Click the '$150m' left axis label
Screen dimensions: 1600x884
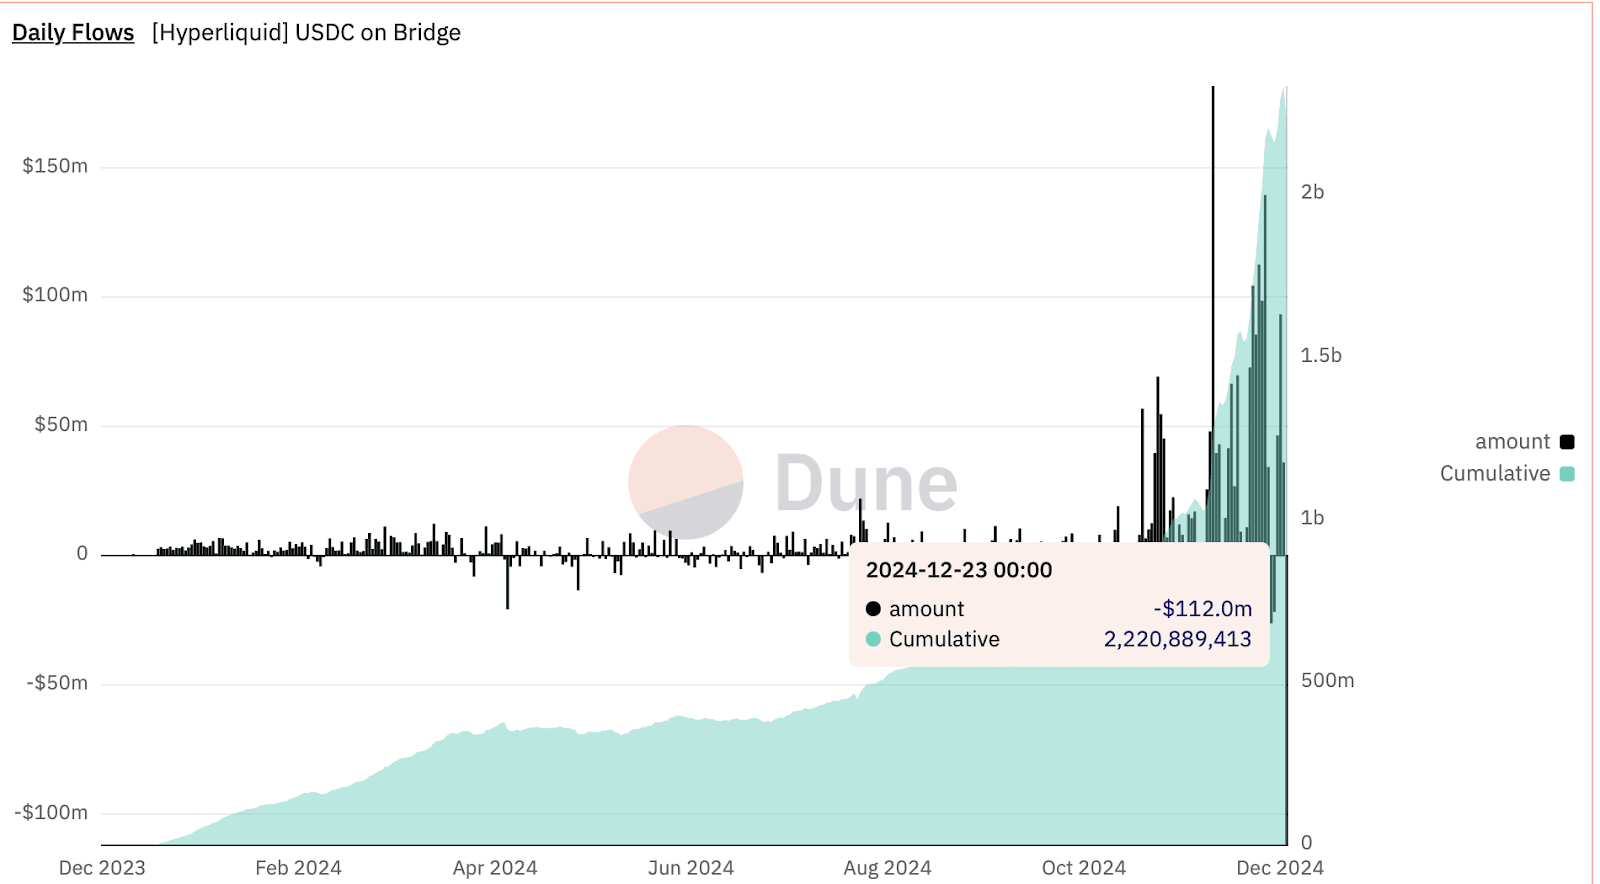pos(55,166)
